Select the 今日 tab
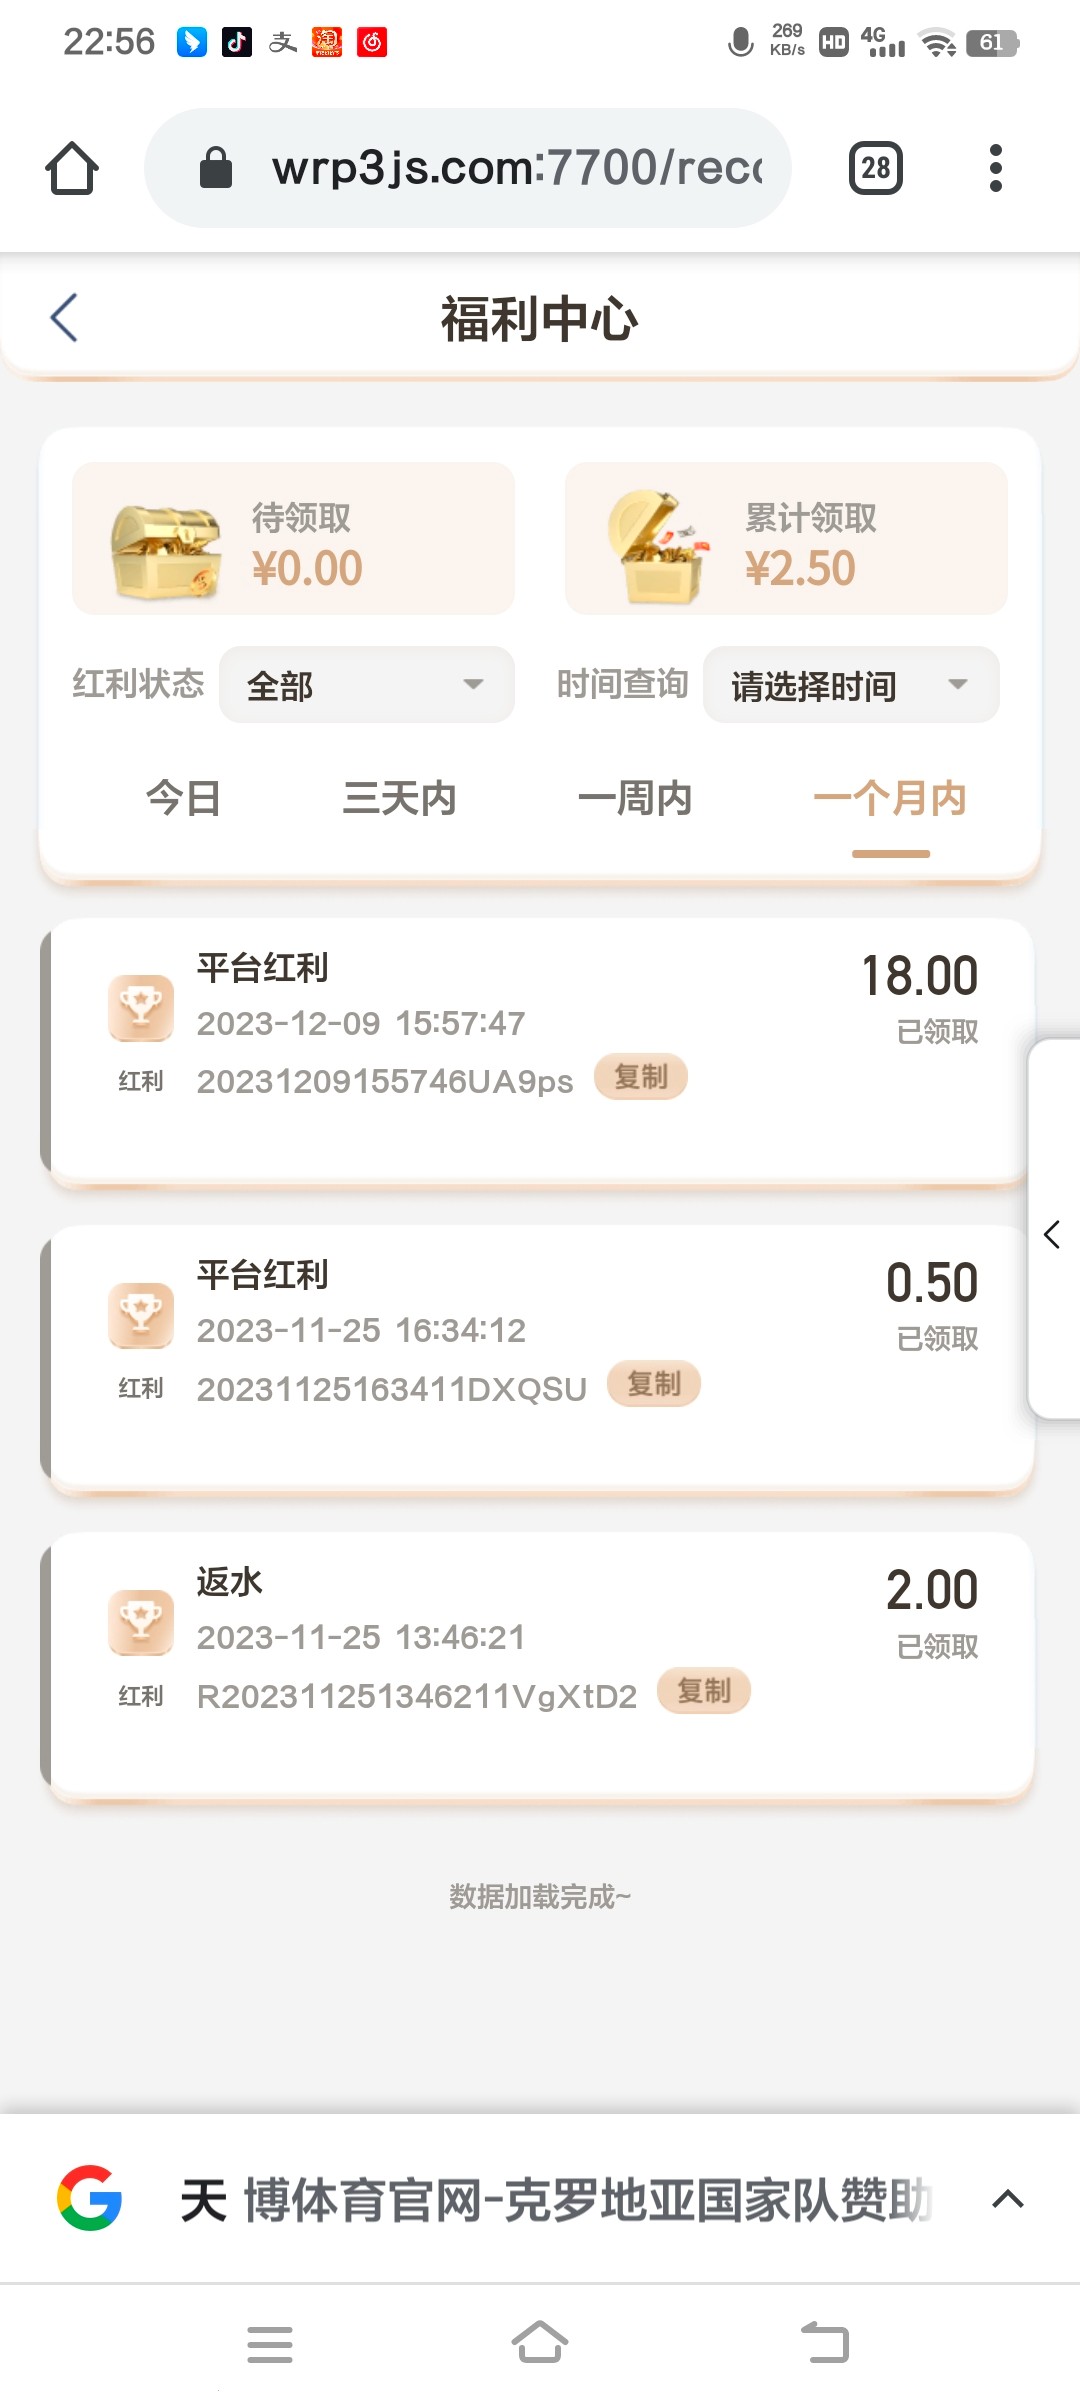The height and width of the screenshot is (2408, 1080). click(x=183, y=799)
